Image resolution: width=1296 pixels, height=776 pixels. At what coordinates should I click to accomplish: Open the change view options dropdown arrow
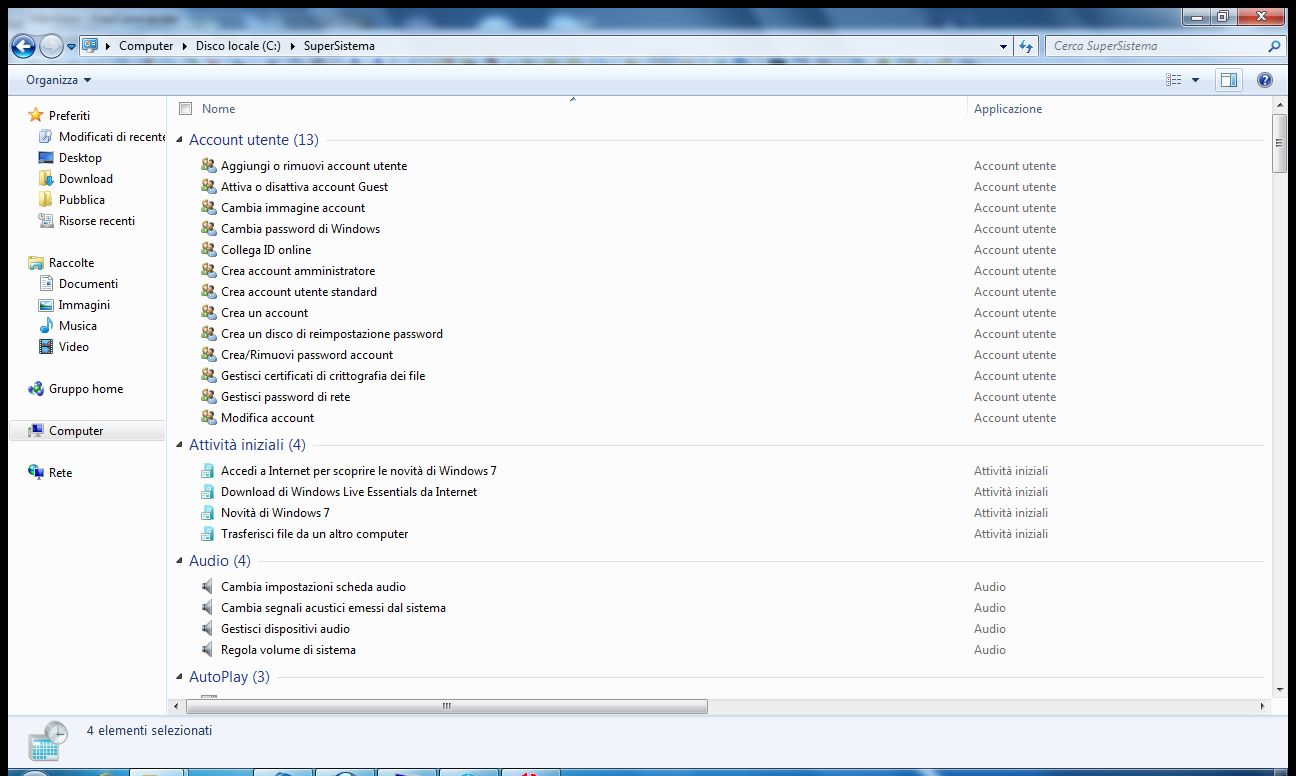1195,80
